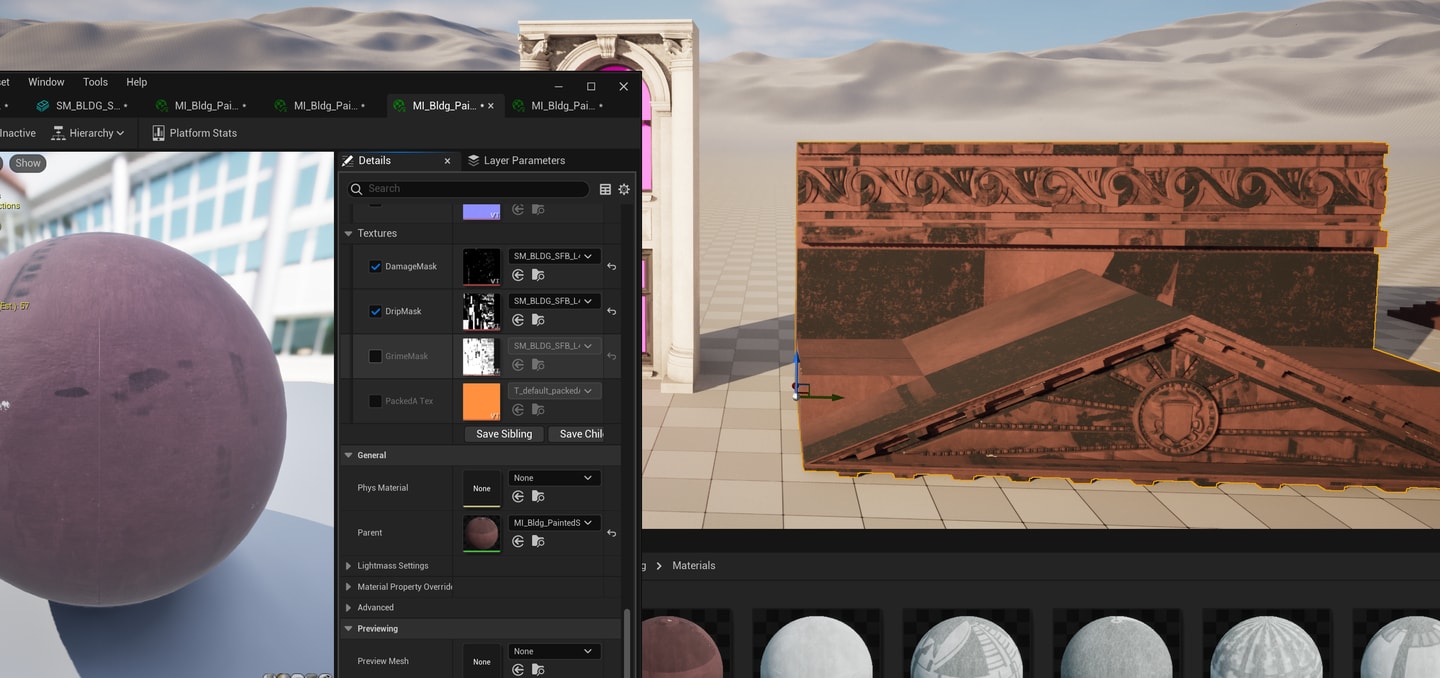1440x678 pixels.
Task: Browse to Preview Mesh asset
Action: (x=538, y=670)
